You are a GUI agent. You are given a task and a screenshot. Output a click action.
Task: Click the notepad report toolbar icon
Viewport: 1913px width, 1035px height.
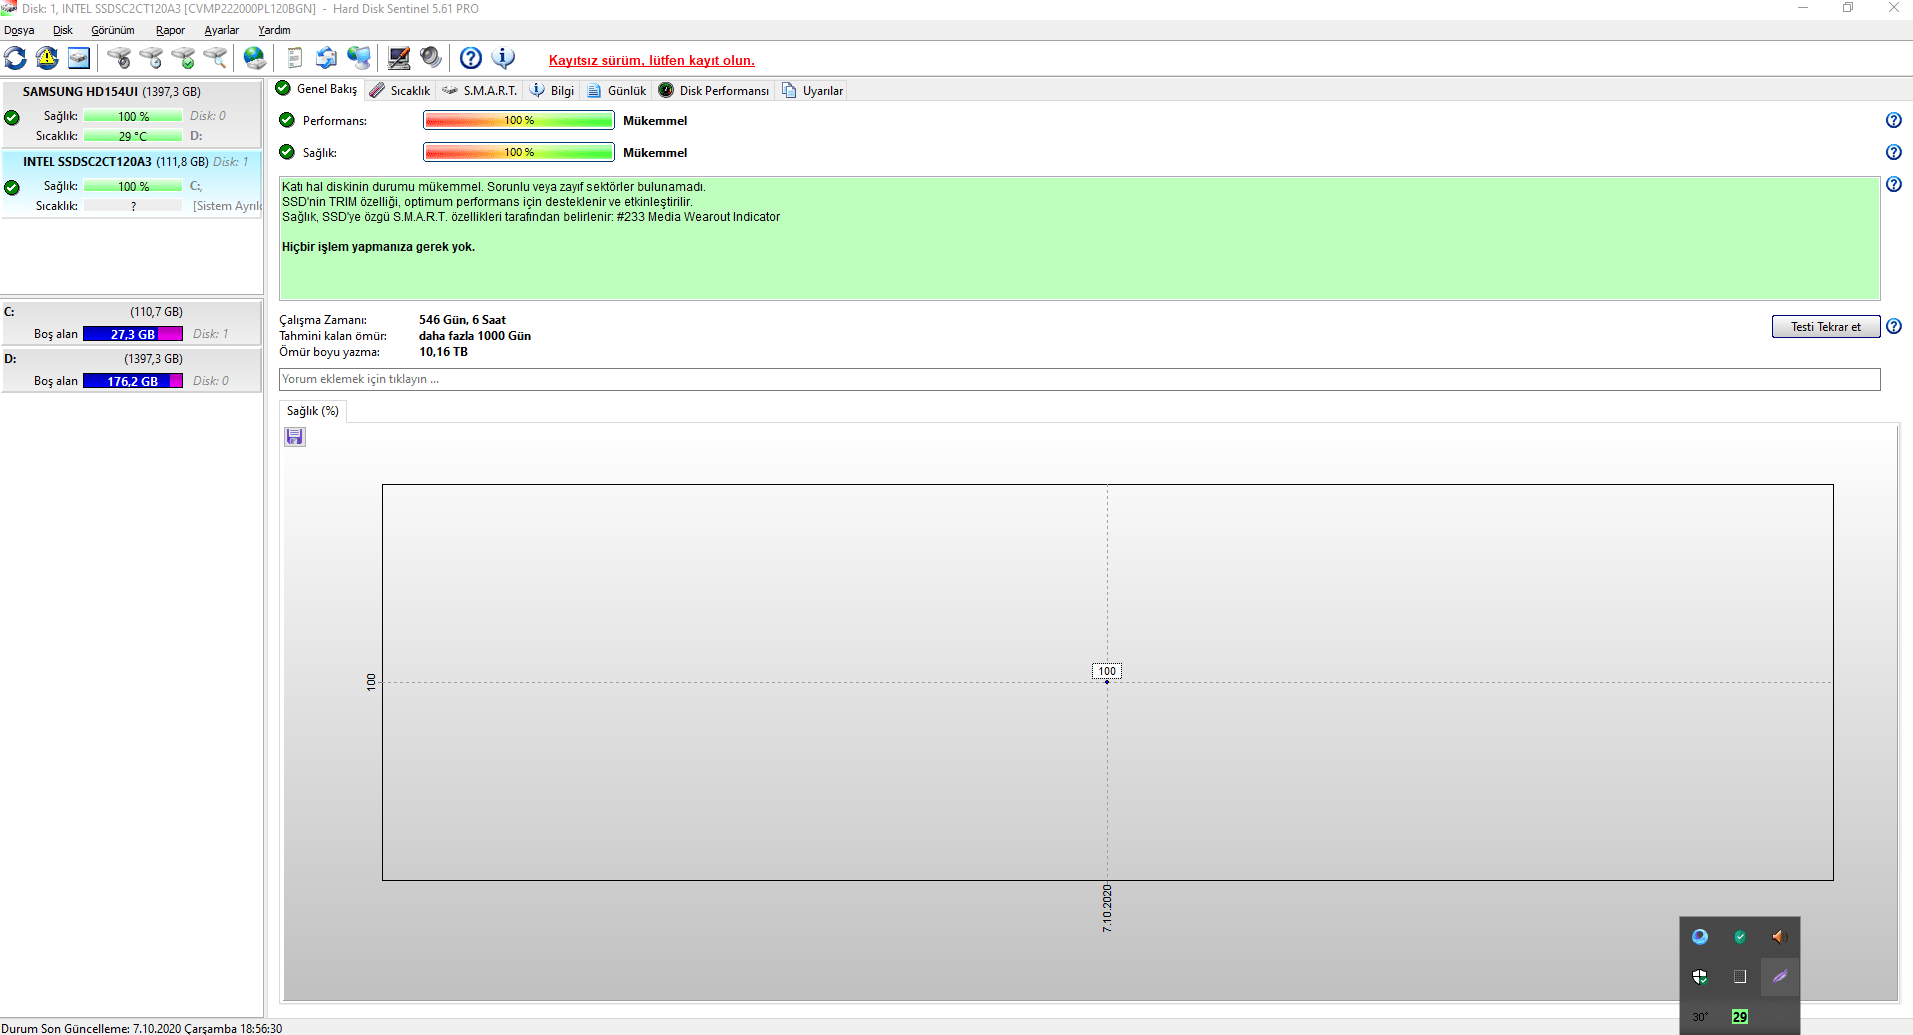click(x=295, y=58)
